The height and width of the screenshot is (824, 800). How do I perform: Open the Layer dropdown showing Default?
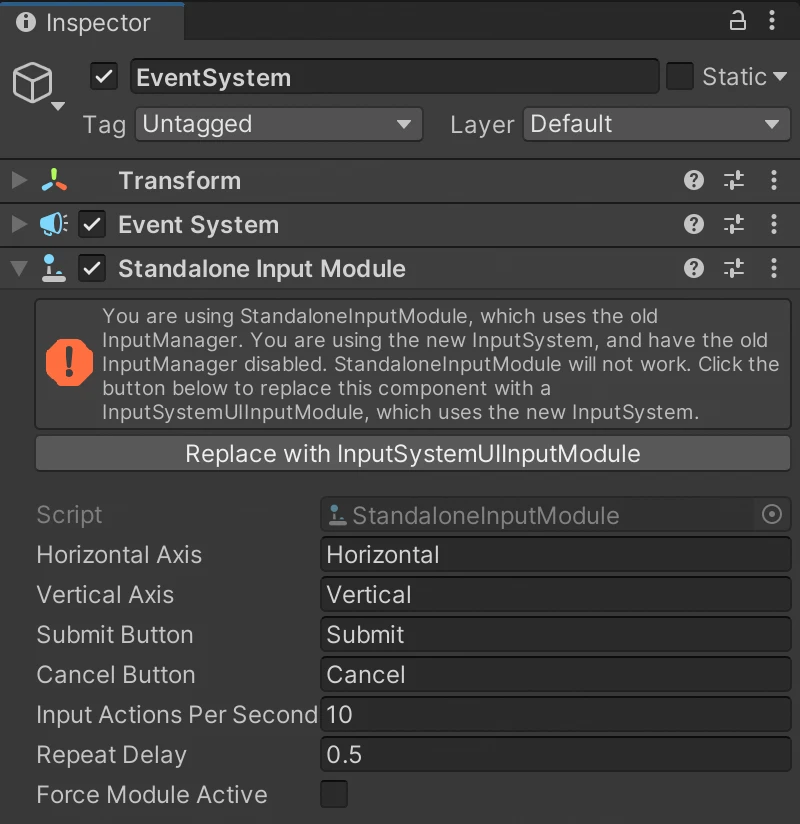tap(656, 125)
